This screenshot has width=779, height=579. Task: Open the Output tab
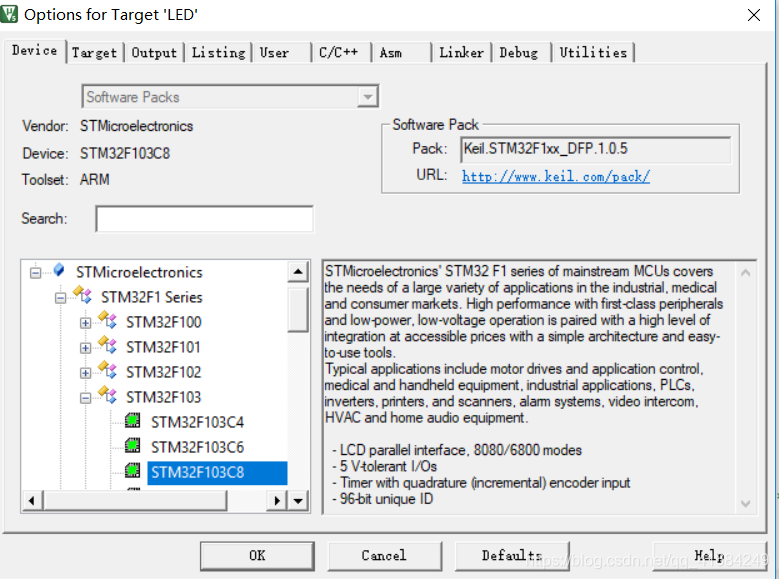(x=154, y=53)
